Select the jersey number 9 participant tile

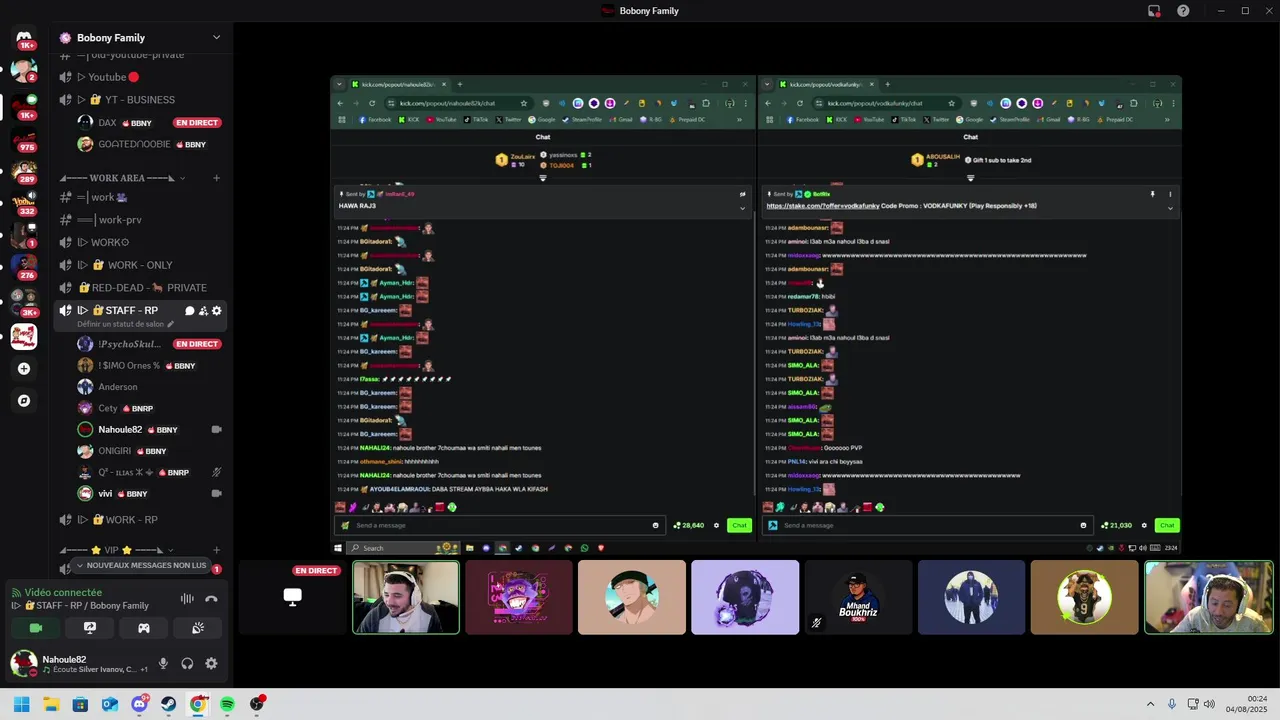tap(1084, 597)
